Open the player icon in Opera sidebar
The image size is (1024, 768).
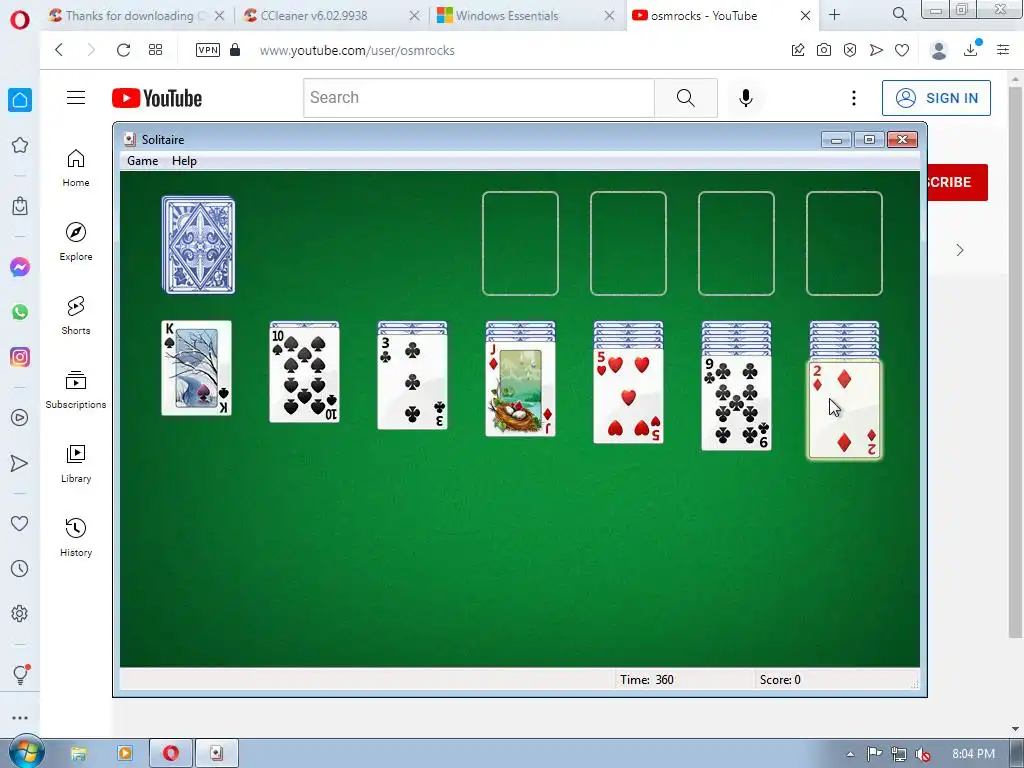[20, 418]
